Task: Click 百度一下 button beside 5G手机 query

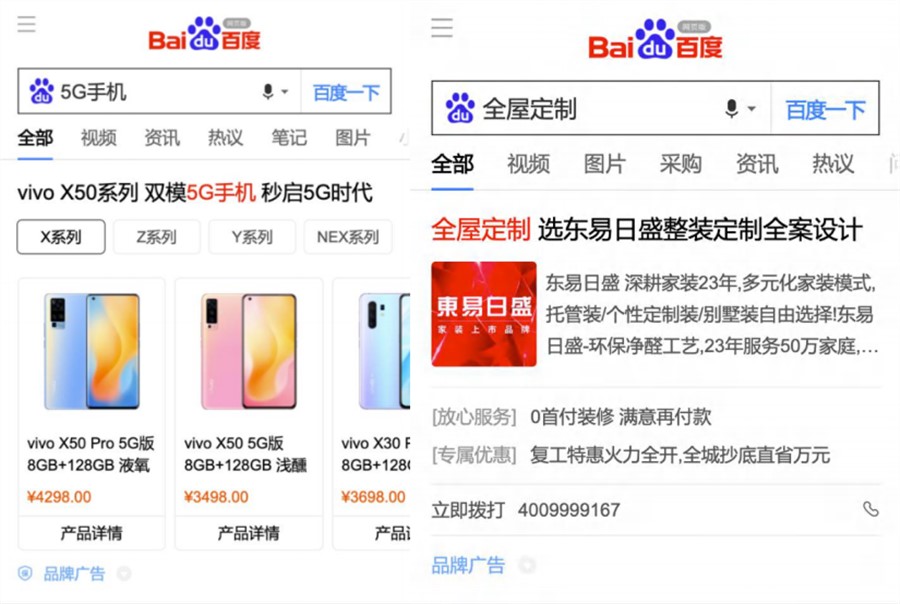Action: (x=346, y=92)
